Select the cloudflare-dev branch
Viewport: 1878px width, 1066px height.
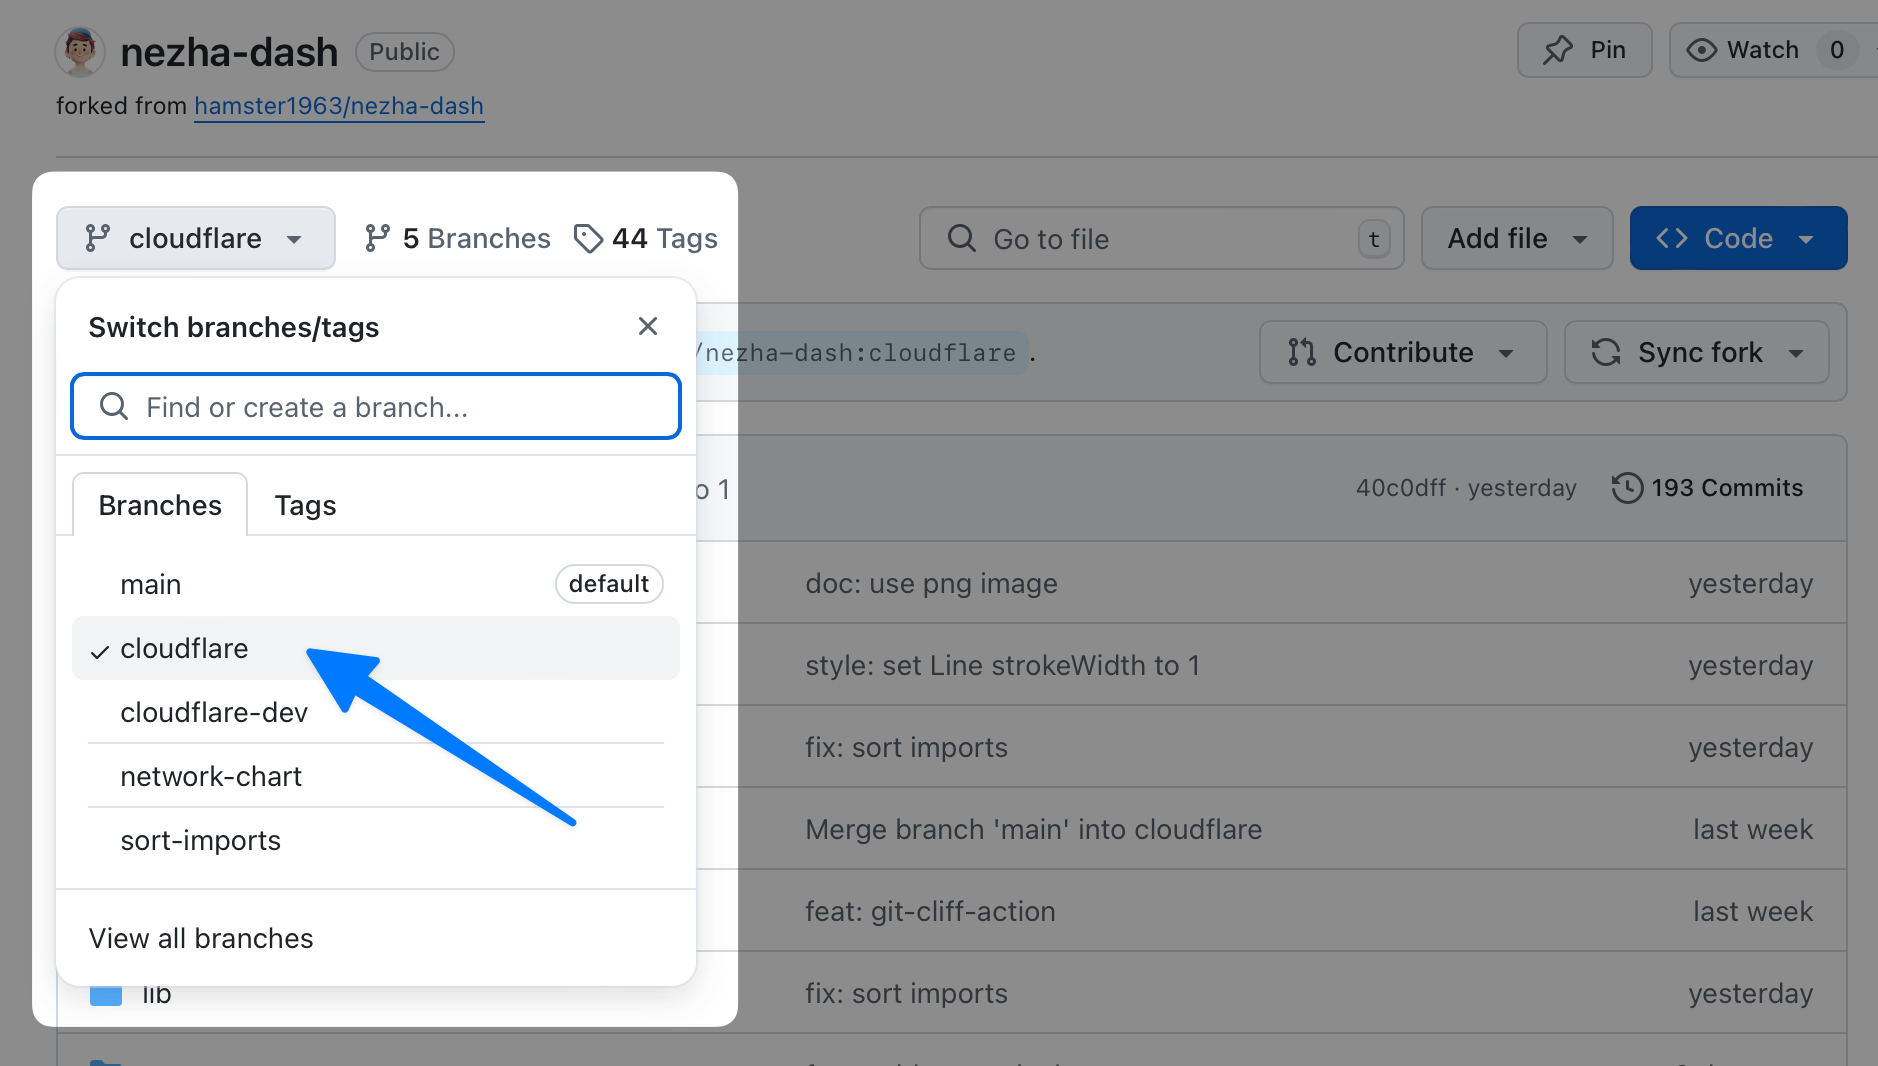click(x=214, y=712)
